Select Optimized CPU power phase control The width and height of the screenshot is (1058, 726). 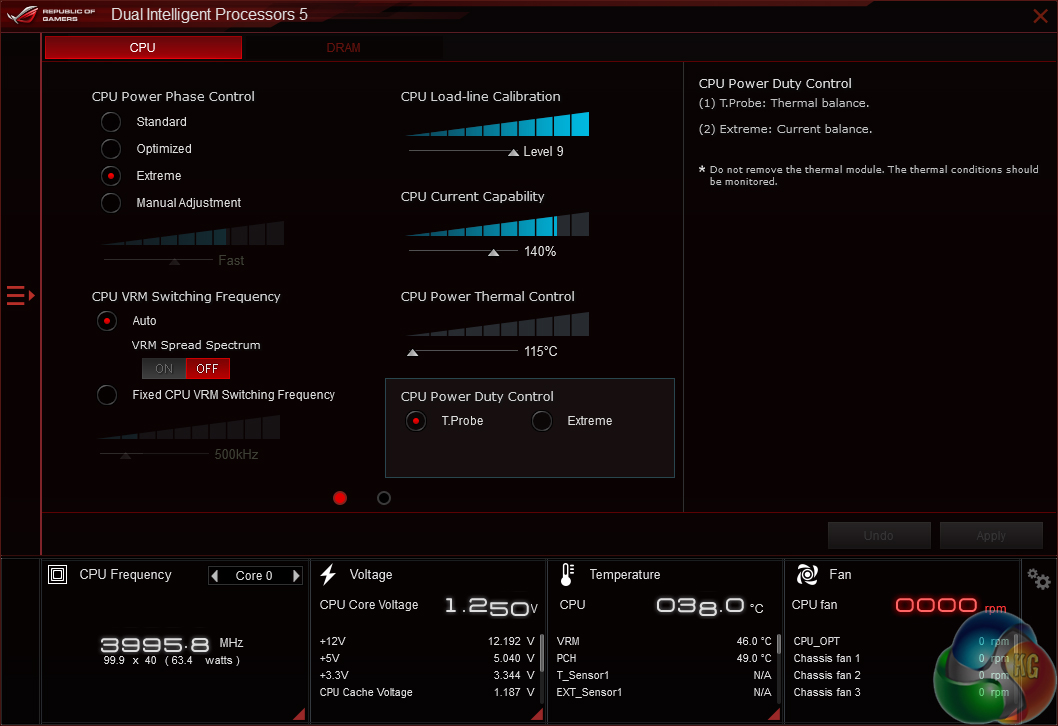coord(111,148)
